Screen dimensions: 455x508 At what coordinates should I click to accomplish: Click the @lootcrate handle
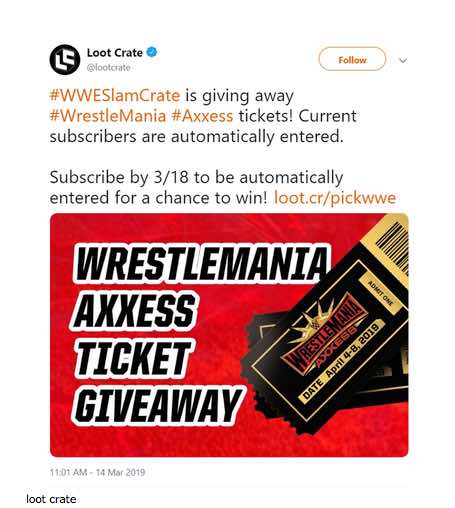pyautogui.click(x=109, y=68)
